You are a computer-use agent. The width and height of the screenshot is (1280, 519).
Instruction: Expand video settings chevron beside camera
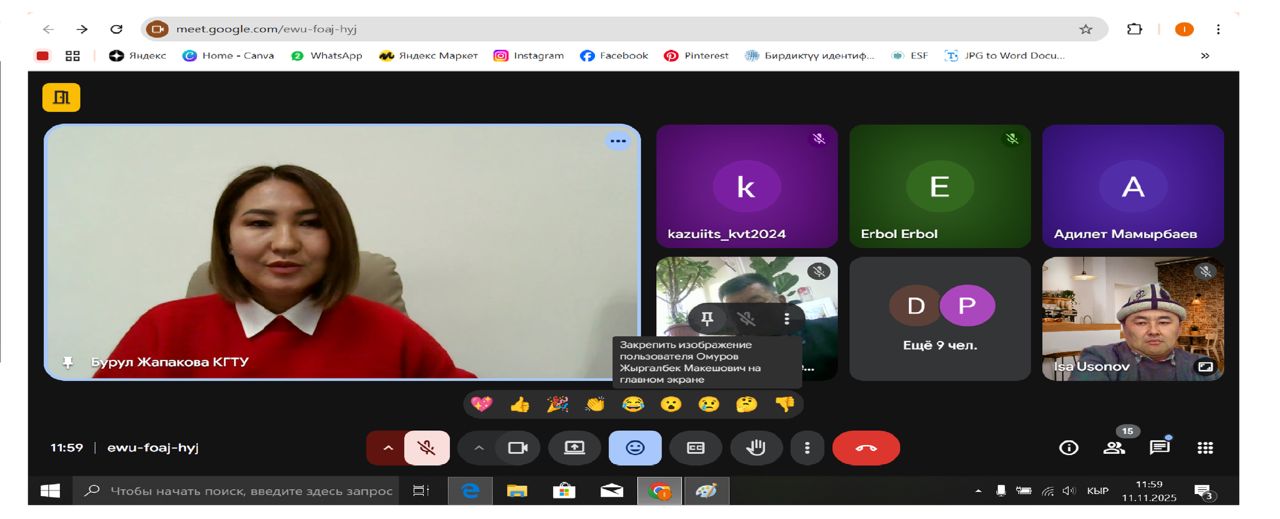click(x=478, y=448)
